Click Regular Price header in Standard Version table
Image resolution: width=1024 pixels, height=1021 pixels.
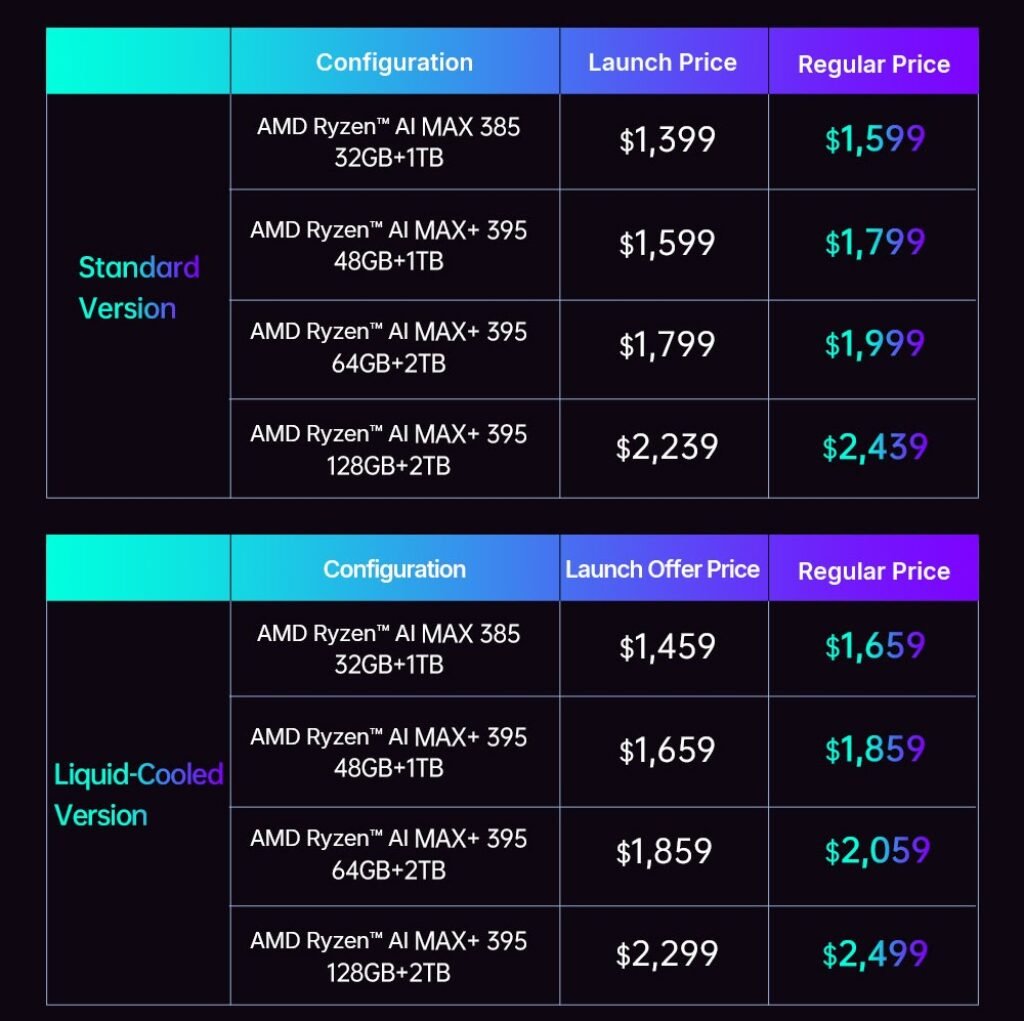click(873, 64)
